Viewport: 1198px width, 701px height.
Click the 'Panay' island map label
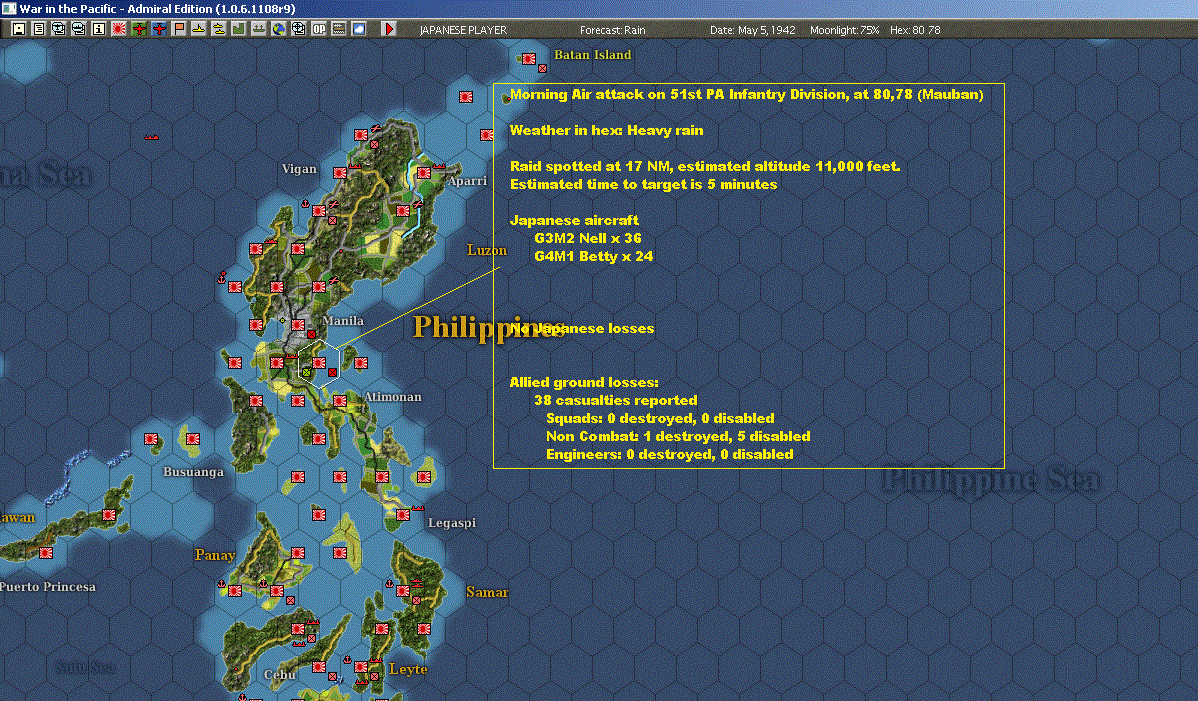(x=215, y=555)
